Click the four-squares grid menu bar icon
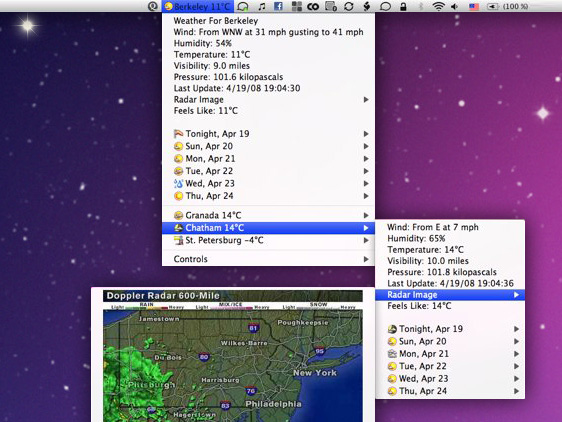 point(296,6)
